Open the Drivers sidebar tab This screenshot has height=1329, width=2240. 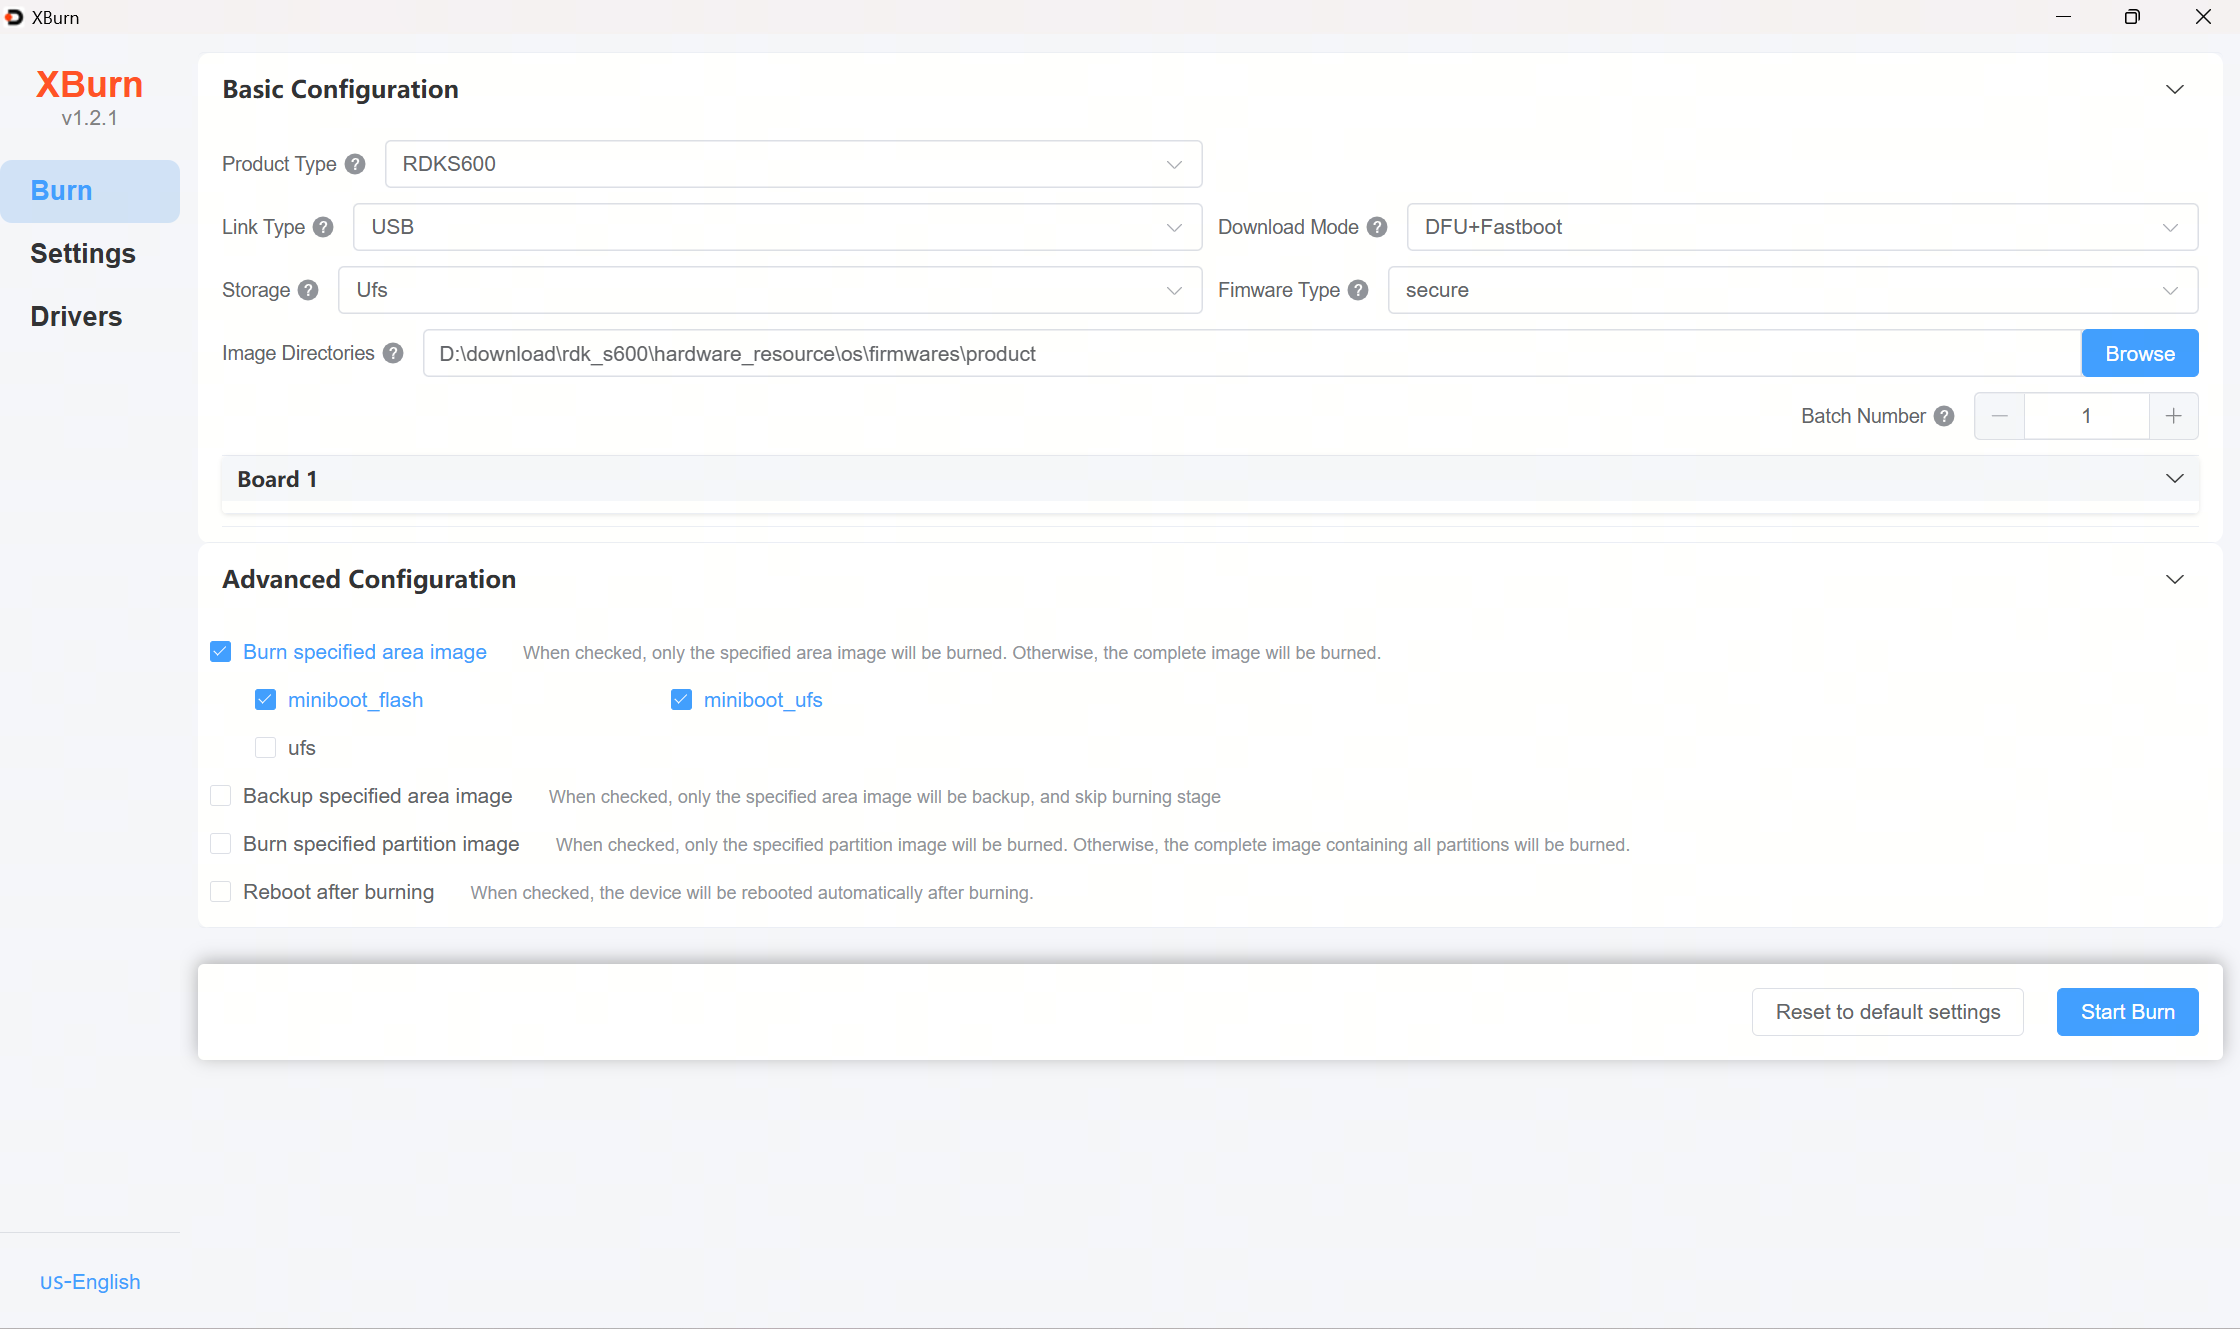coord(90,317)
